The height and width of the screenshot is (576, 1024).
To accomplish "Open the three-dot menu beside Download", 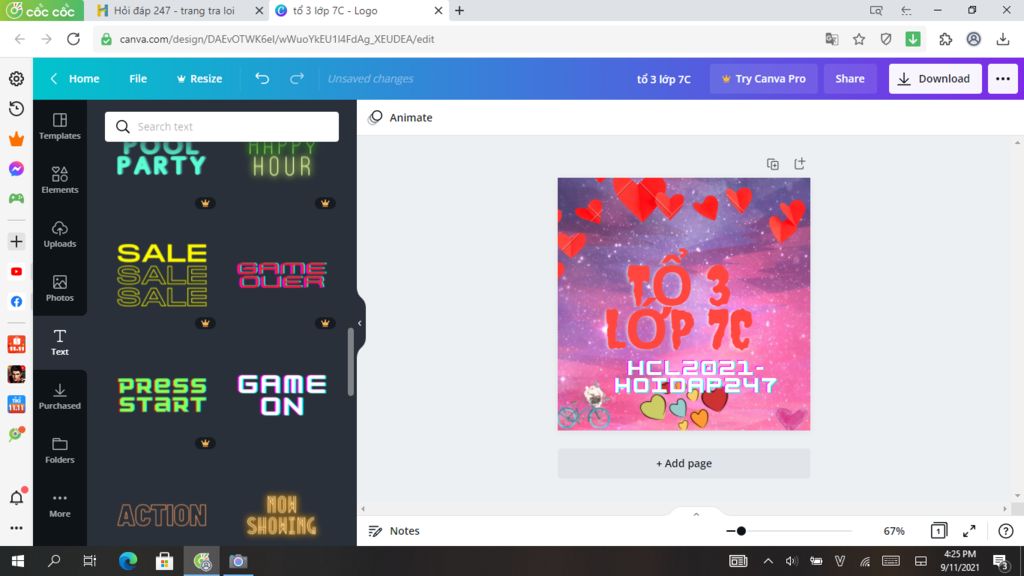I will pyautogui.click(x=1002, y=78).
